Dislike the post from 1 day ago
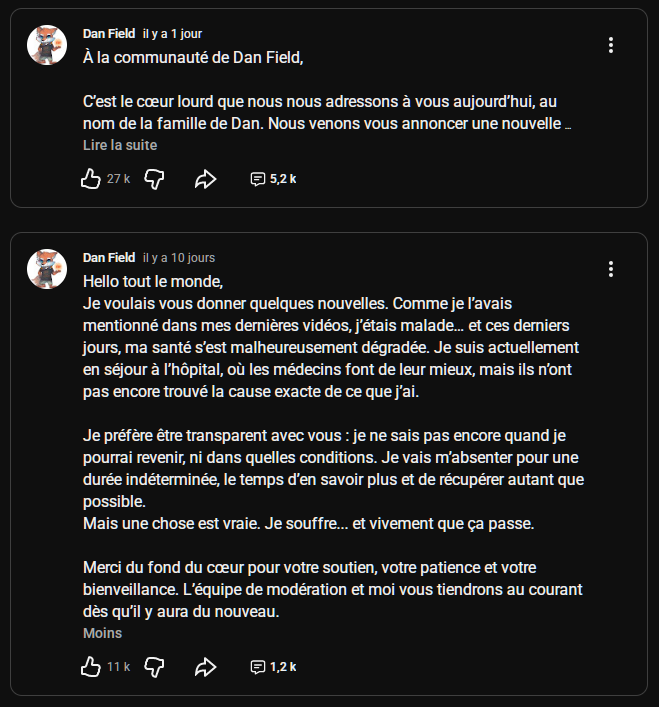Screen dimensions: 659x707 point(154,179)
